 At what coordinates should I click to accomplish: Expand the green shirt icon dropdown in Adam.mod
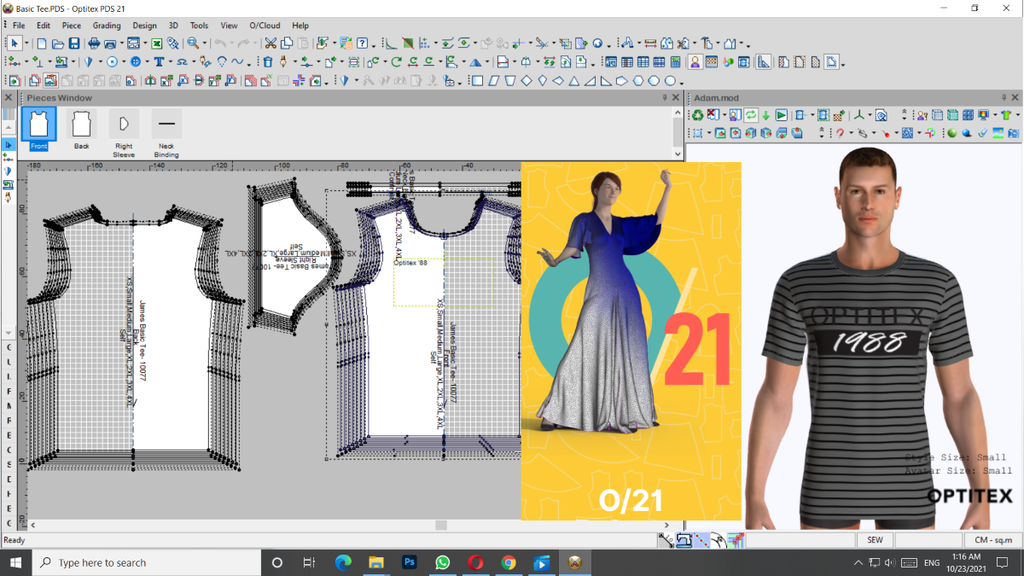pyautogui.click(x=1017, y=116)
